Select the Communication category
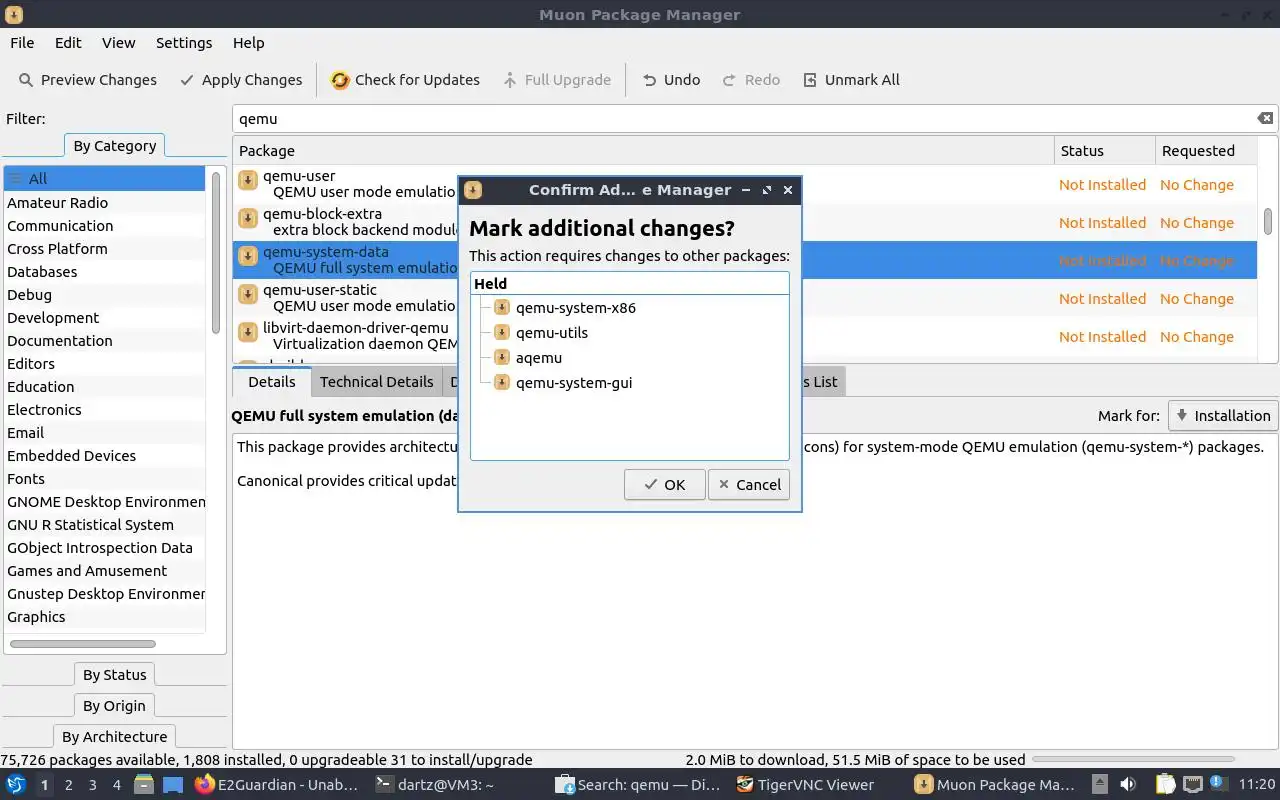 [x=105, y=226]
